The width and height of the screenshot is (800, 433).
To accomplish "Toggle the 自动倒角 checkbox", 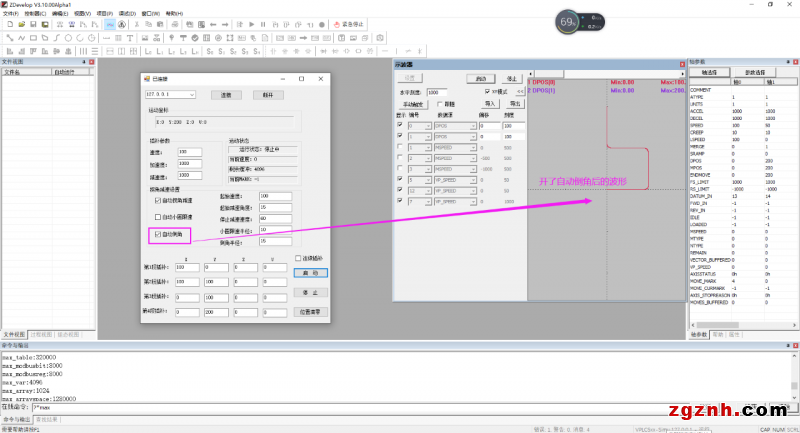I will point(157,233).
